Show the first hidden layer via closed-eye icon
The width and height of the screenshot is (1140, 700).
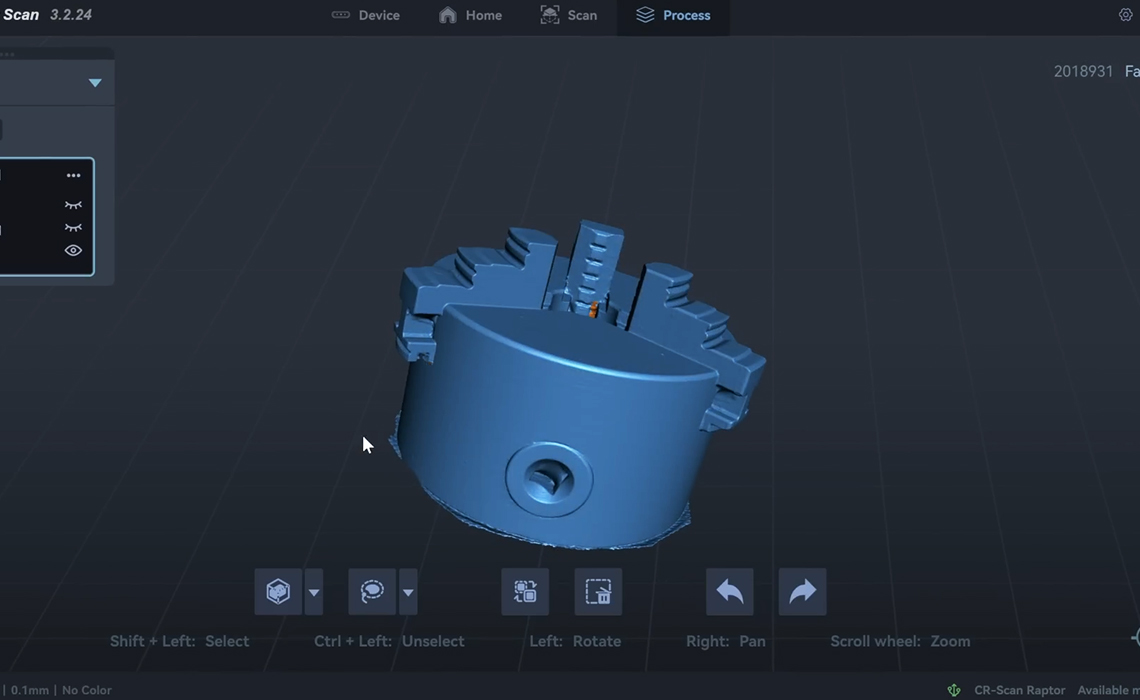tap(73, 204)
